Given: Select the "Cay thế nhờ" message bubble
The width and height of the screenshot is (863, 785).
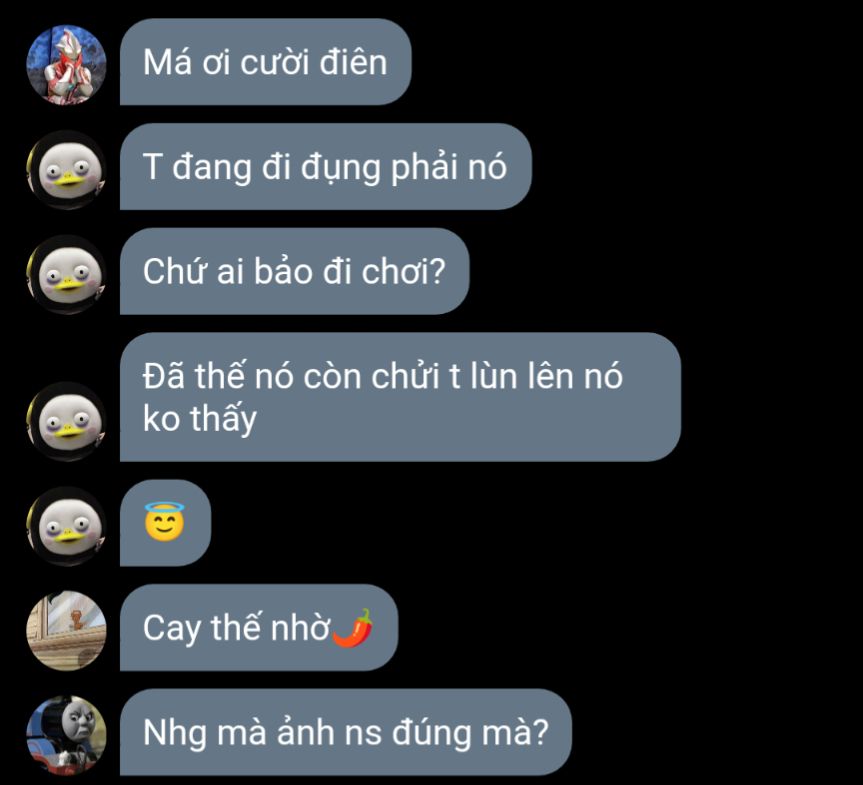Looking at the screenshot, I should tap(259, 627).
